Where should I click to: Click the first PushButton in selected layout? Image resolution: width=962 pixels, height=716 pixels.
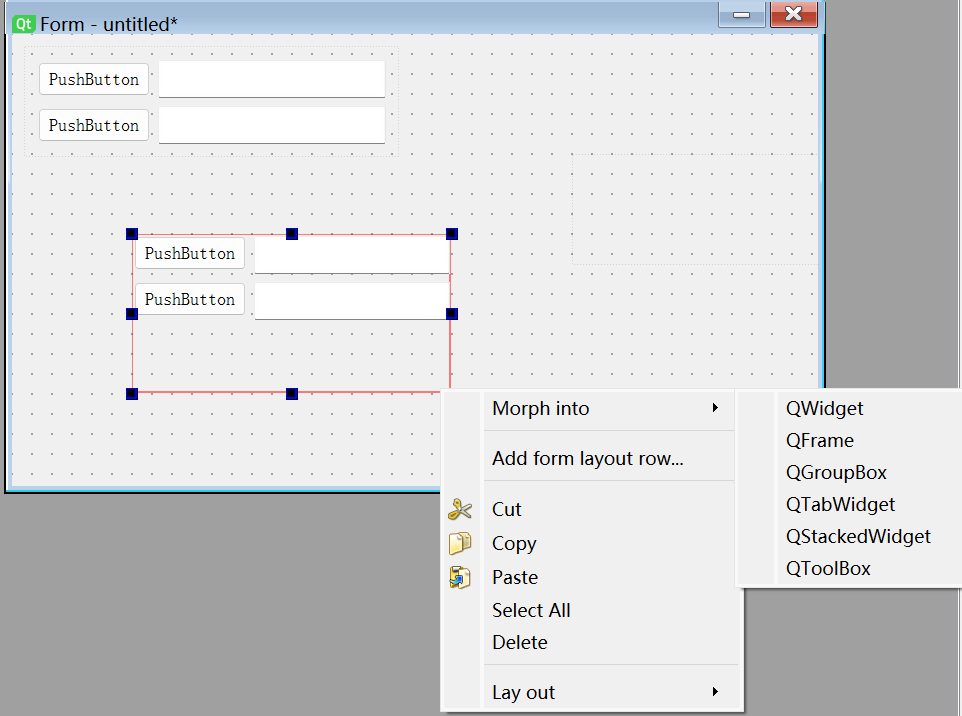pos(190,253)
